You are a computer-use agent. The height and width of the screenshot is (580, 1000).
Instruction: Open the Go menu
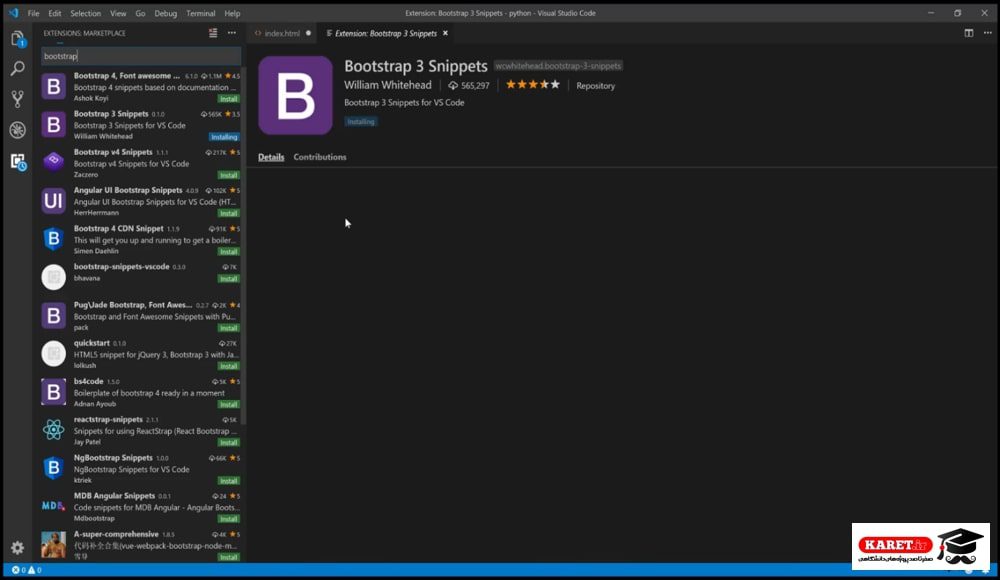[140, 13]
